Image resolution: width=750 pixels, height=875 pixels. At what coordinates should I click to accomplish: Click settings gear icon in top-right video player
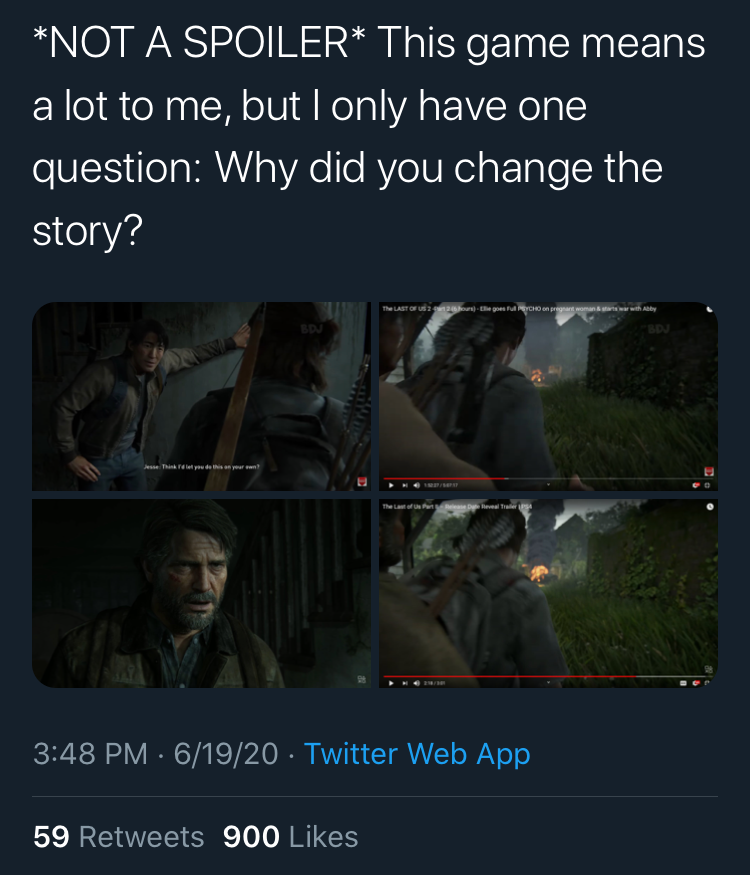point(696,485)
